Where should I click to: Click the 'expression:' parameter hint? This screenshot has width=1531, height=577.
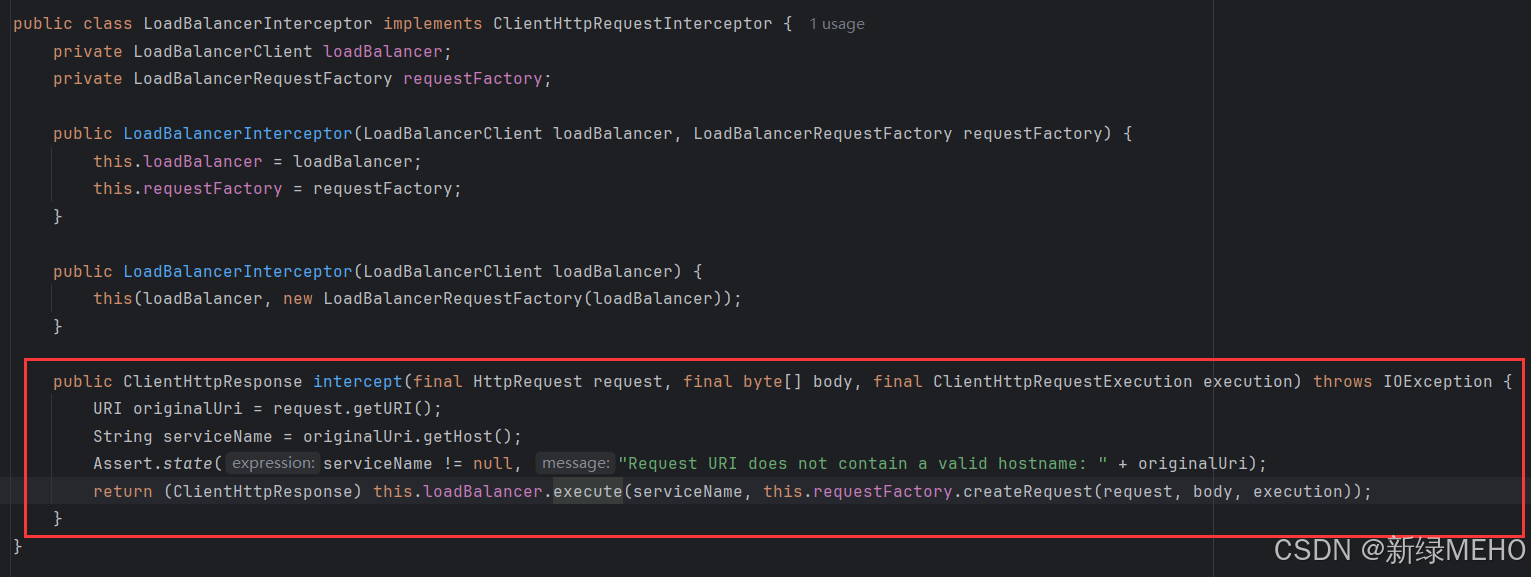(x=274, y=463)
